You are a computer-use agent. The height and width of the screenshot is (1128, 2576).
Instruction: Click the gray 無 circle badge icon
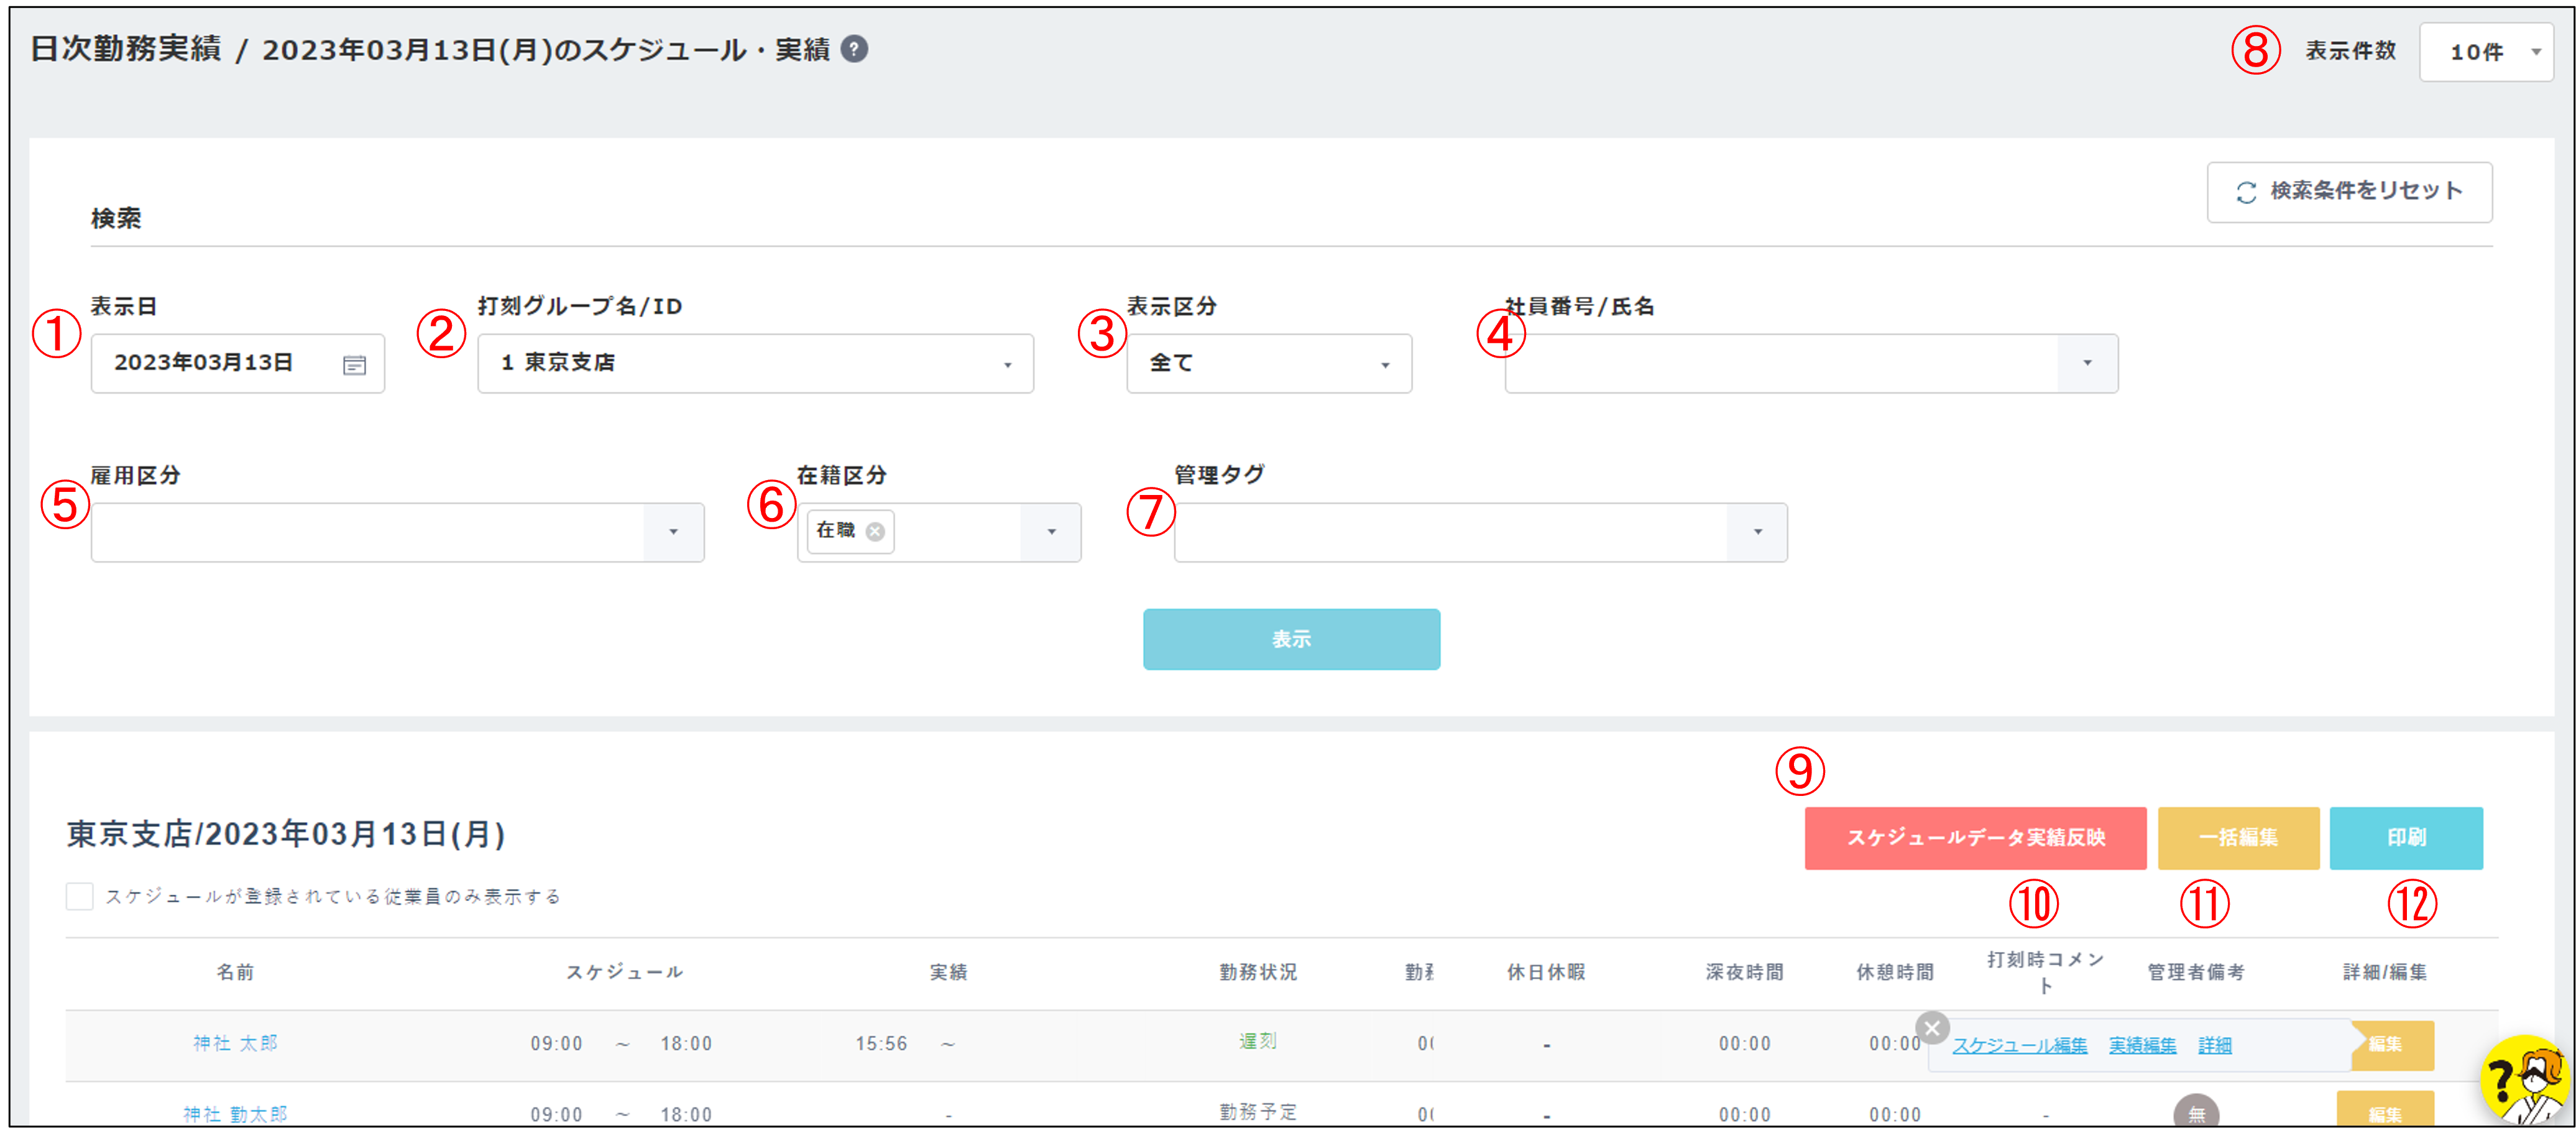[x=2195, y=1112]
